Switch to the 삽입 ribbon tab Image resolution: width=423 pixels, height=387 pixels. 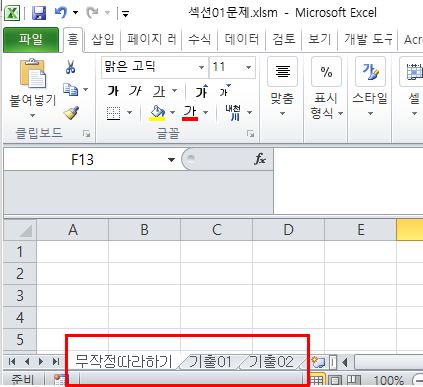[103, 39]
